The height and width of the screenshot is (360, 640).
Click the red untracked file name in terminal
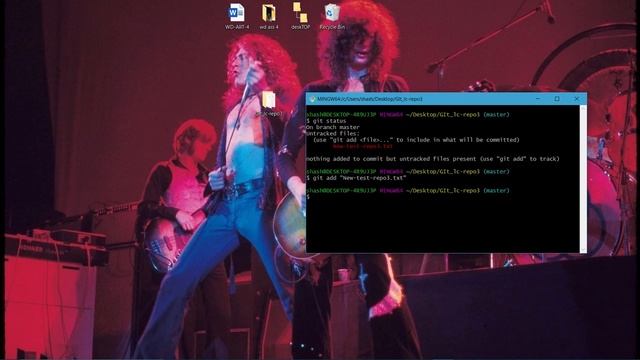pos(362,146)
